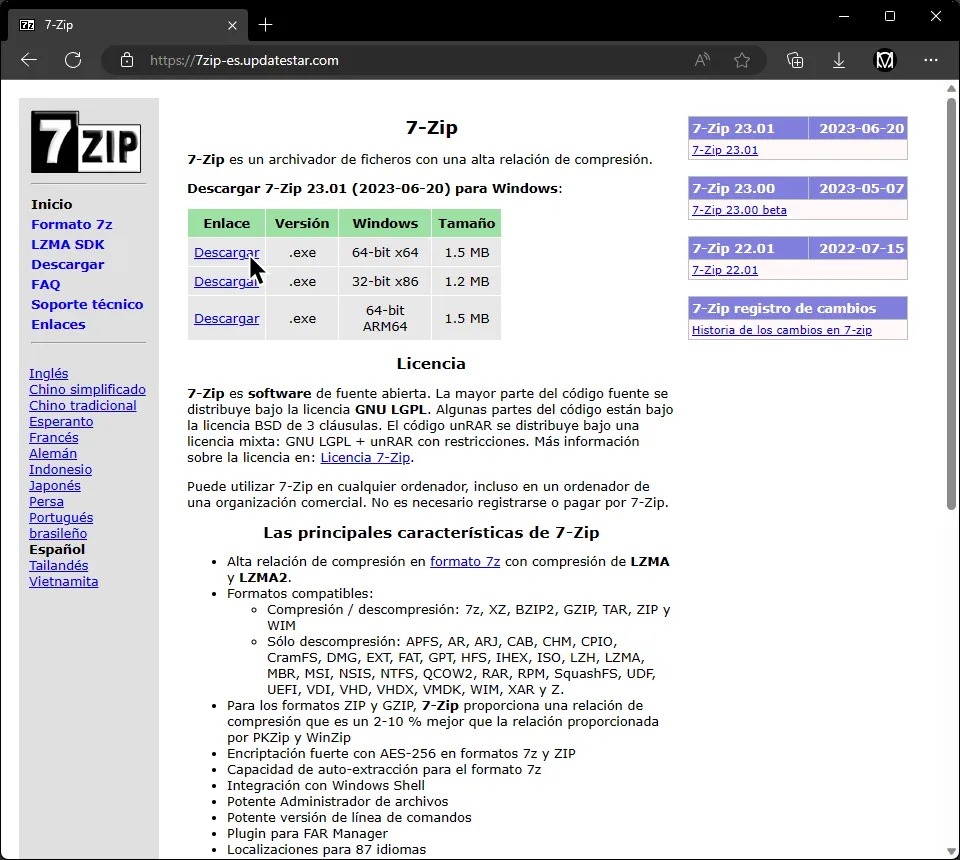Screen dimensions: 960x860
Task: Open the Settings and more menu
Action: click(x=931, y=60)
